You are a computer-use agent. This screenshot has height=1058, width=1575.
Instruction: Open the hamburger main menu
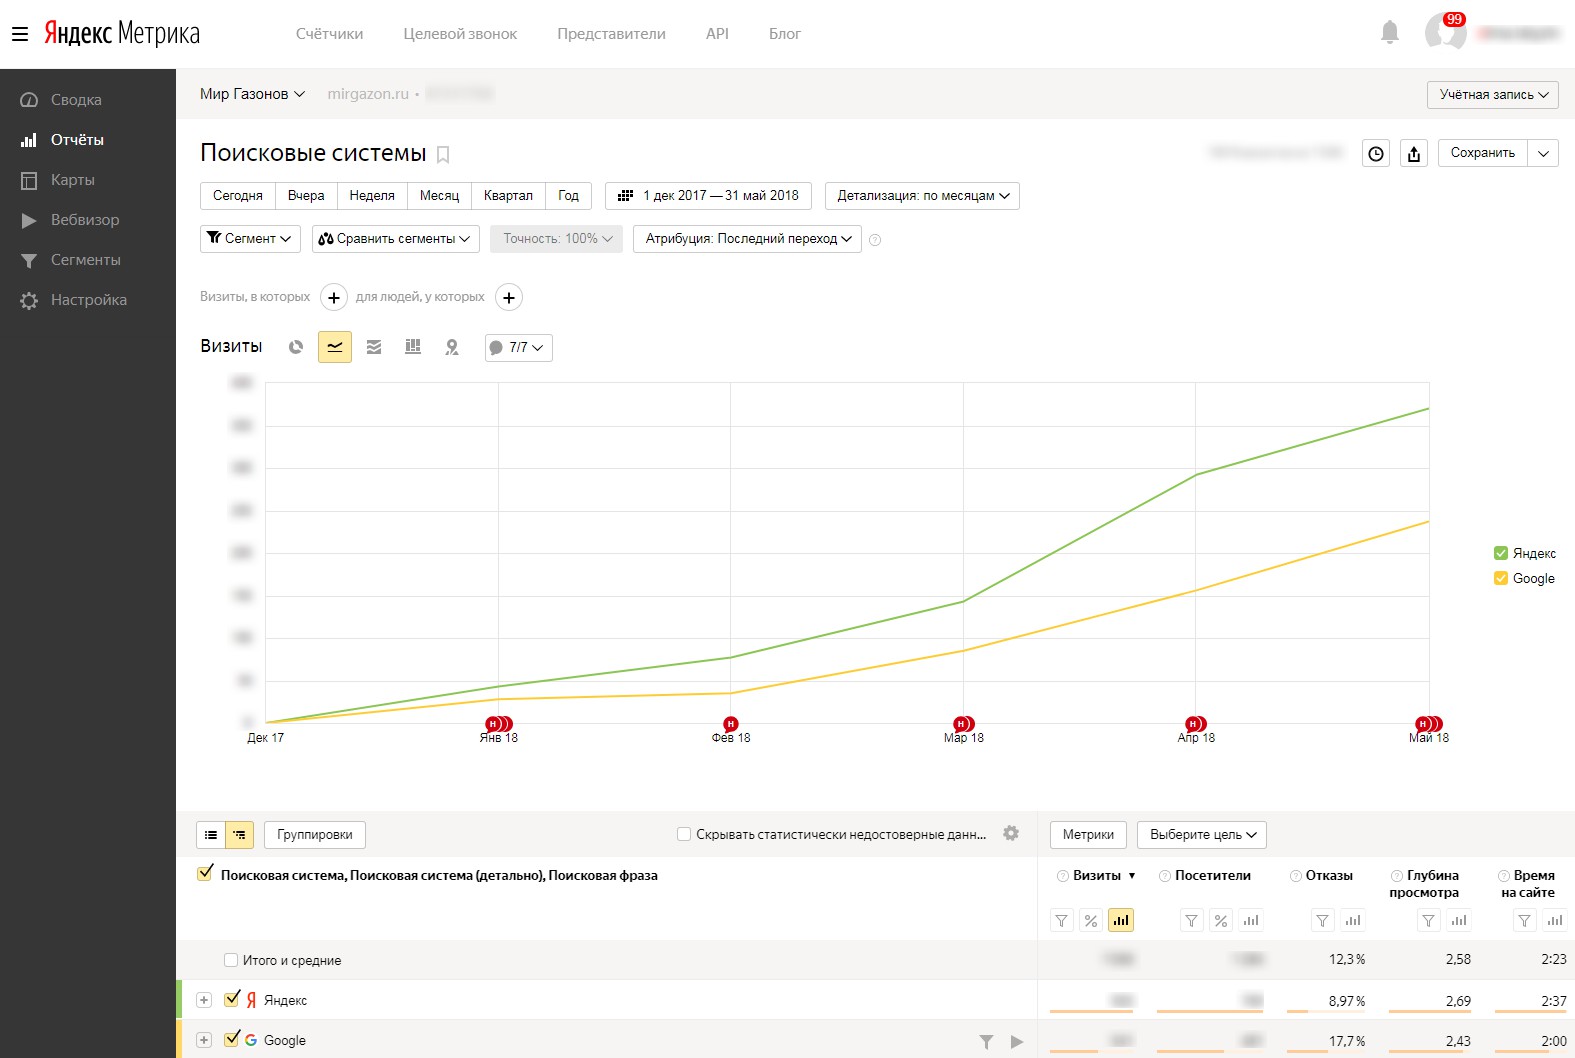[x=20, y=34]
